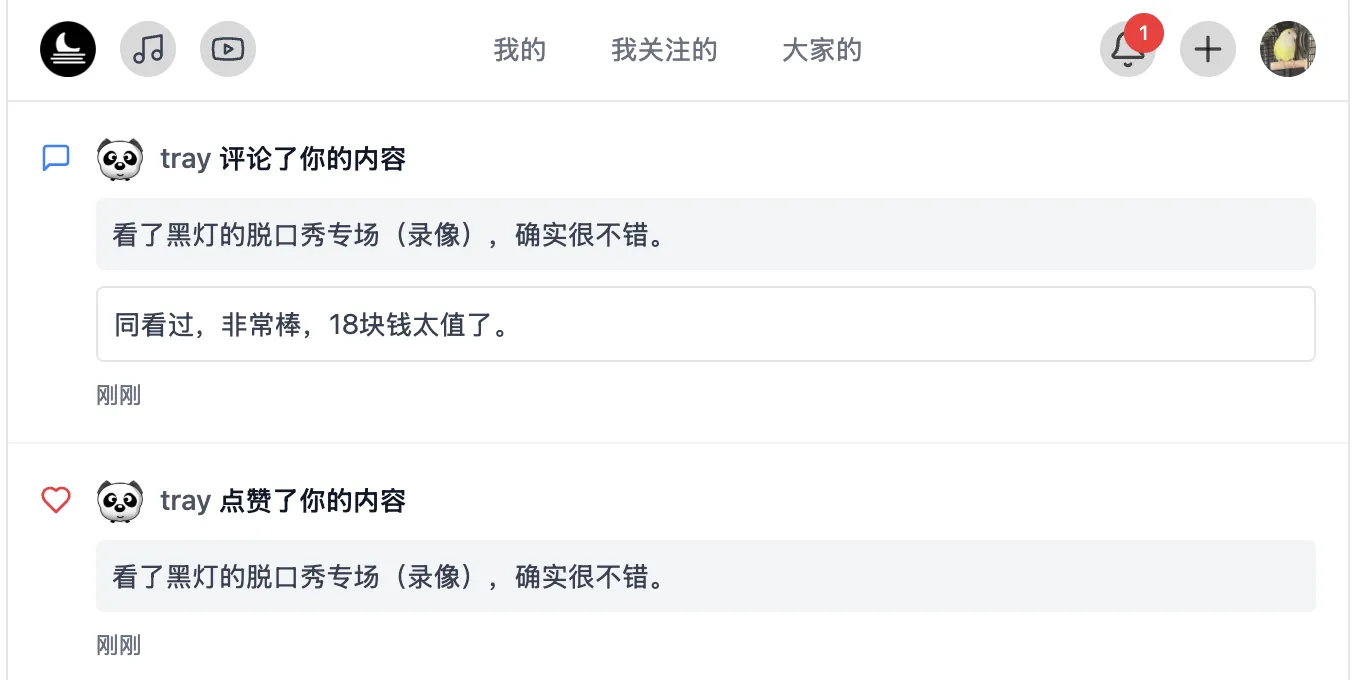This screenshot has width=1360, height=680.
Task: Open the music note section
Action: click(x=148, y=49)
